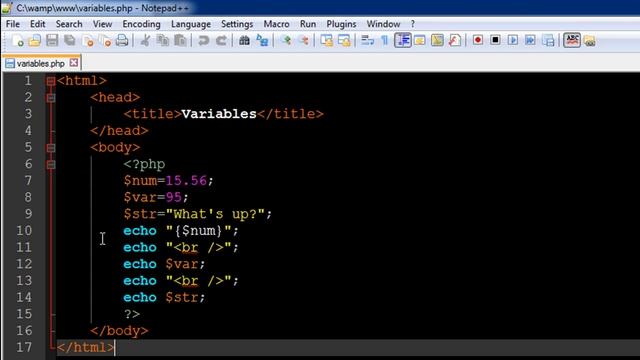Click the closing ?> tag on line 15
640x360 pixels.
pos(132,314)
